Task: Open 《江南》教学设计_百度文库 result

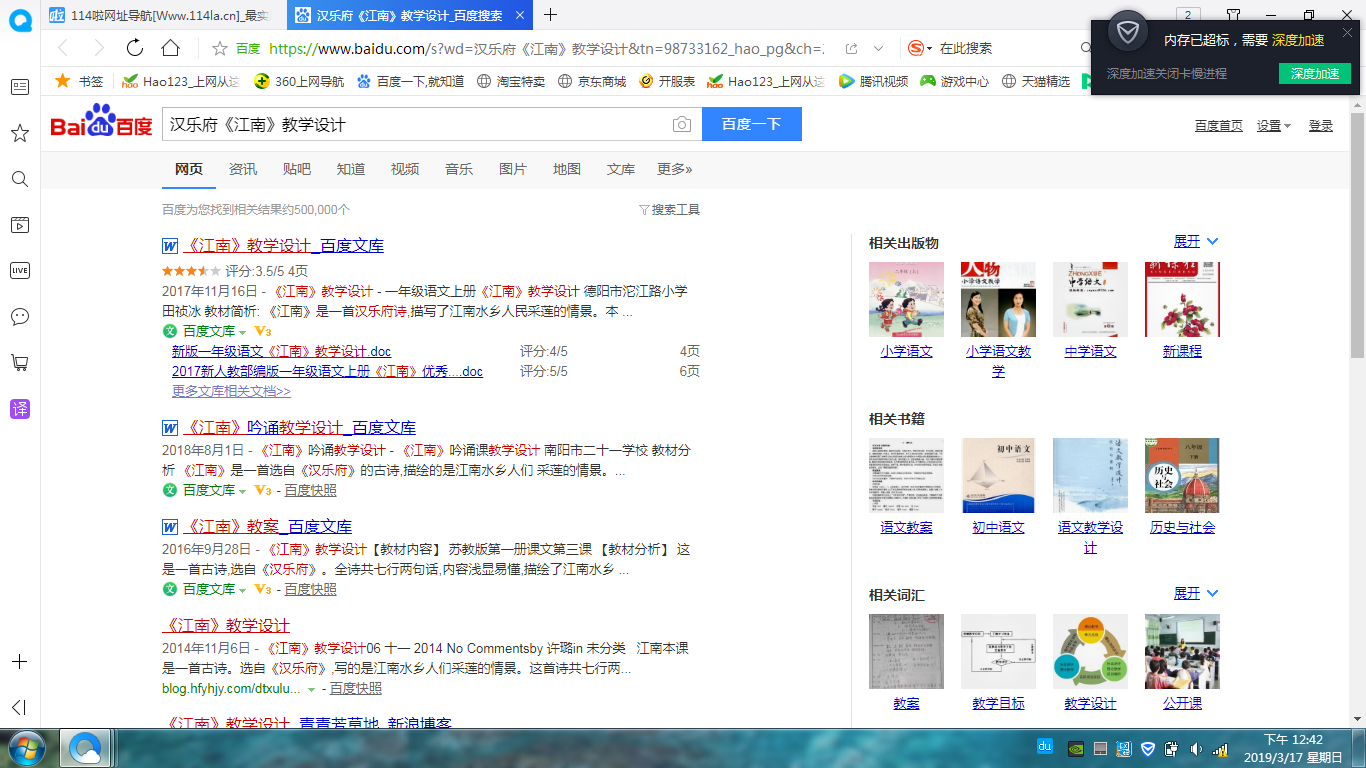Action: (284, 246)
